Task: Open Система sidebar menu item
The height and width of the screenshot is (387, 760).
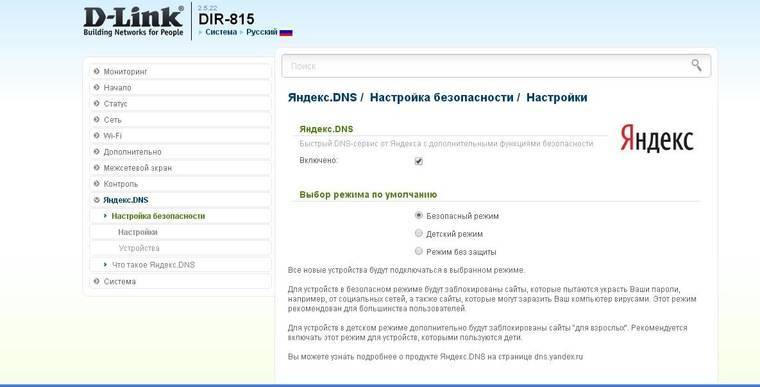Action: pos(180,281)
